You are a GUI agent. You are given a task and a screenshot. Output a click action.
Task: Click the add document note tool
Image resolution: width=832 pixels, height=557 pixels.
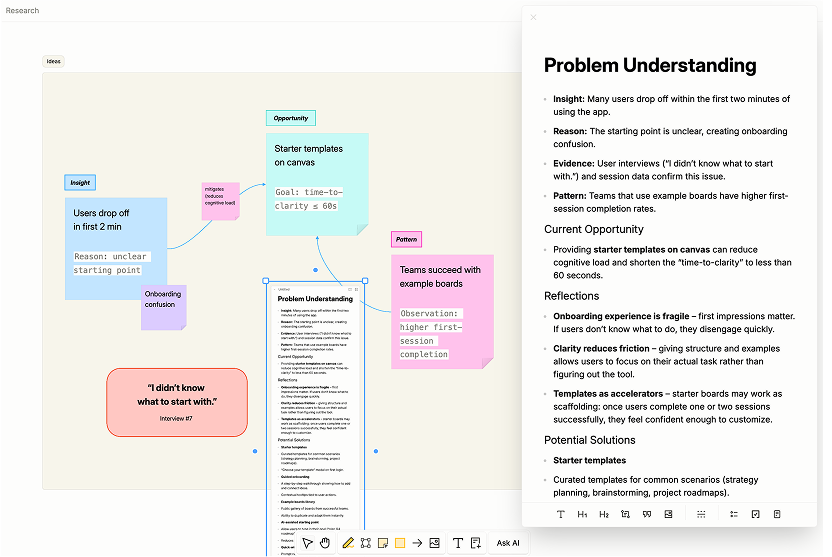pos(476,543)
